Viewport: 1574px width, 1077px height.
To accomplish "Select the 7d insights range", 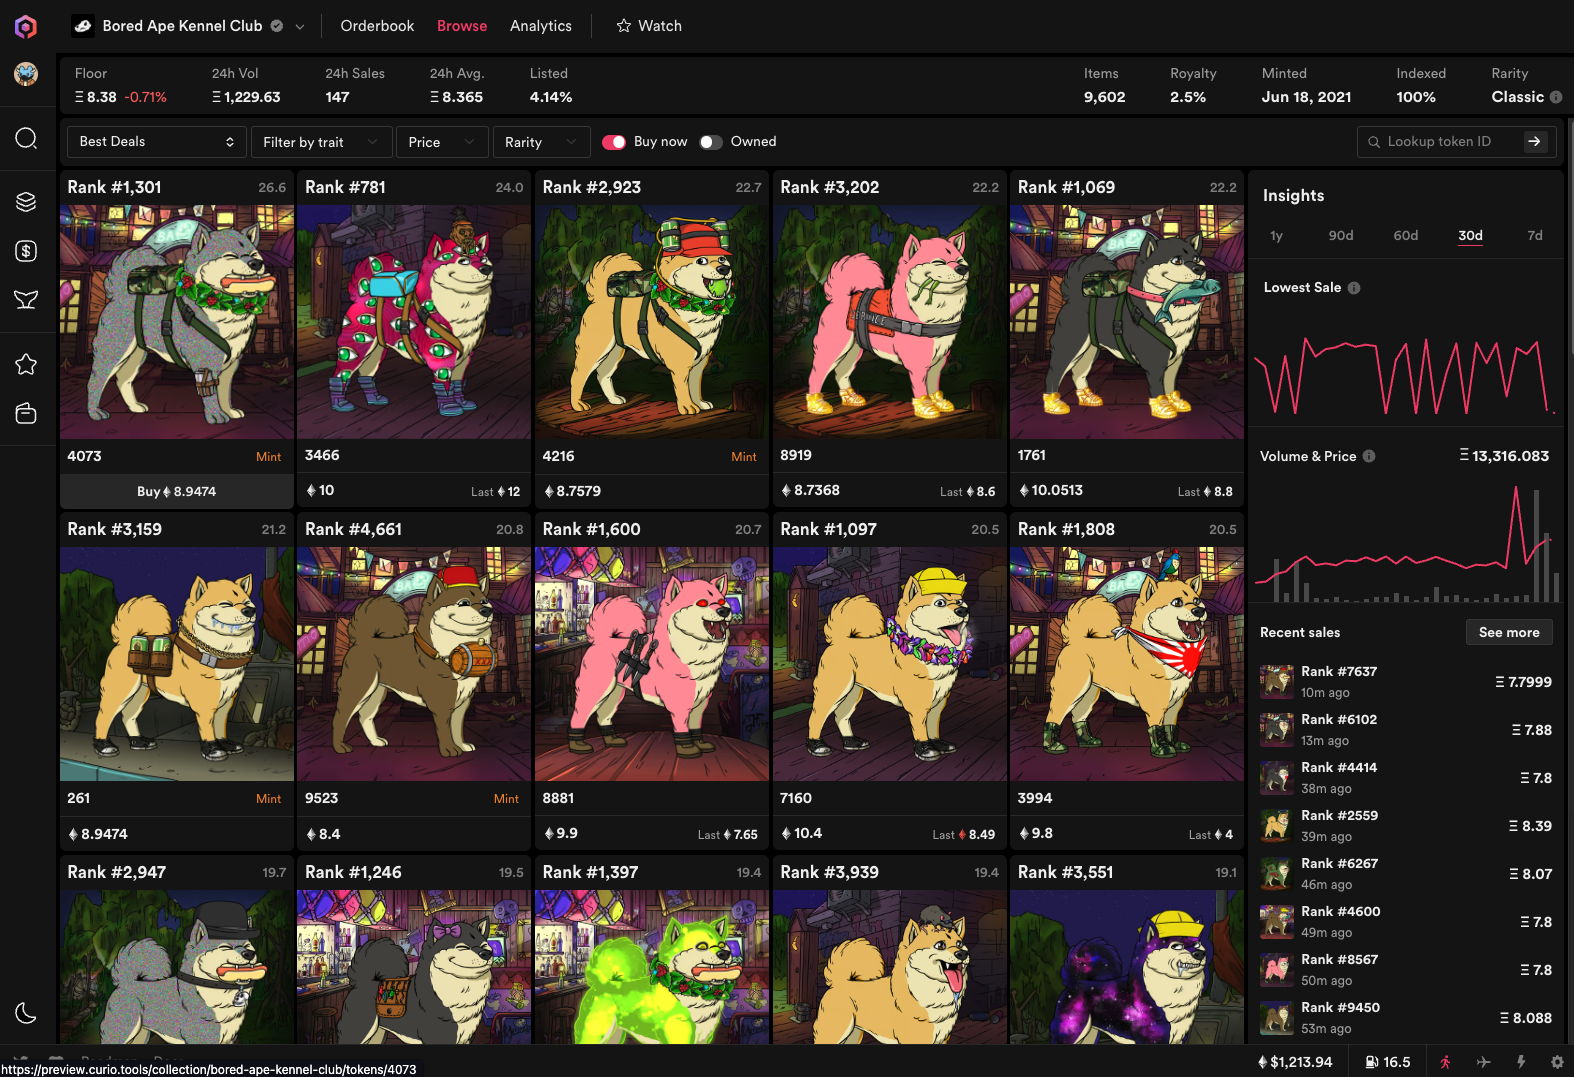I will 1535,236.
